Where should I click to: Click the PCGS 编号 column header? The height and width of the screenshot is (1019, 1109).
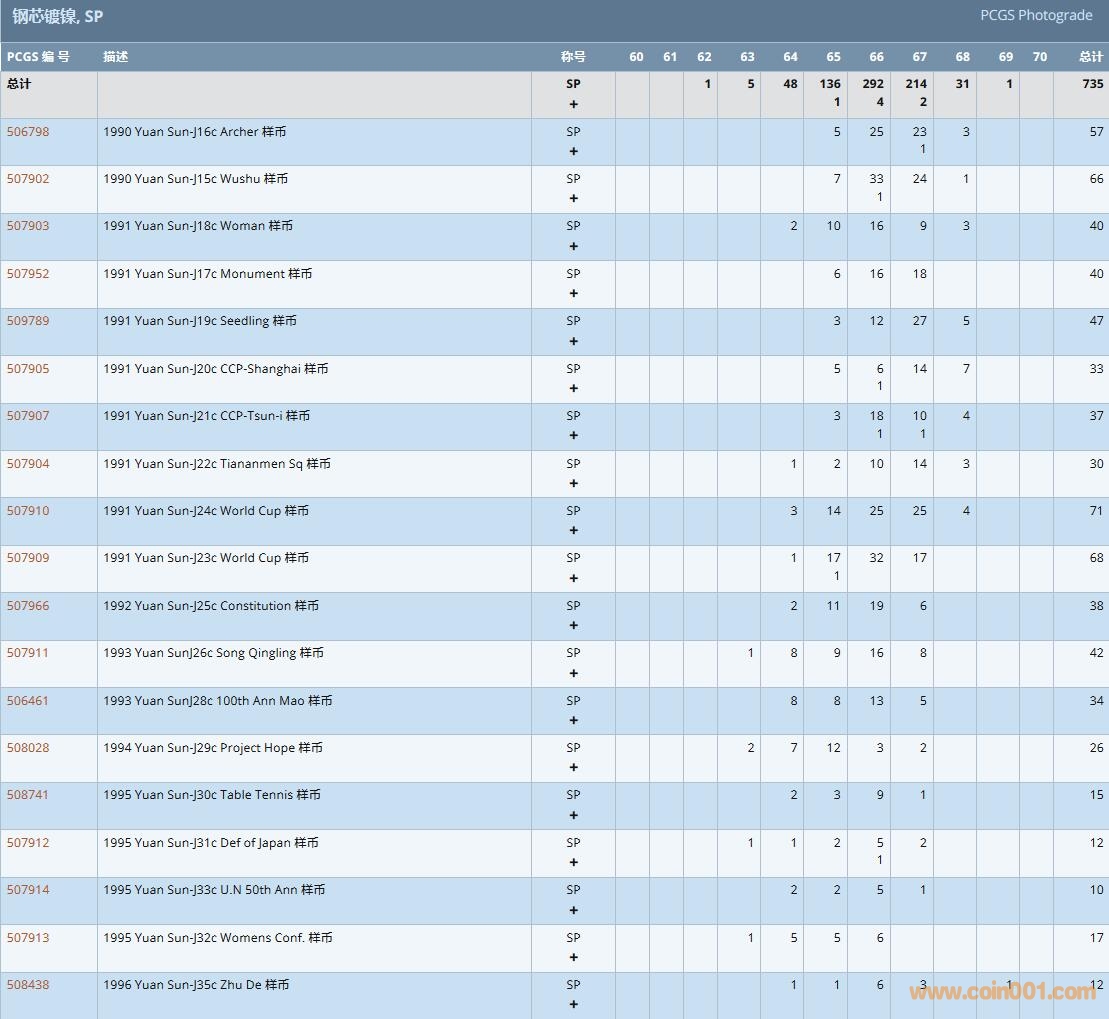pos(38,57)
